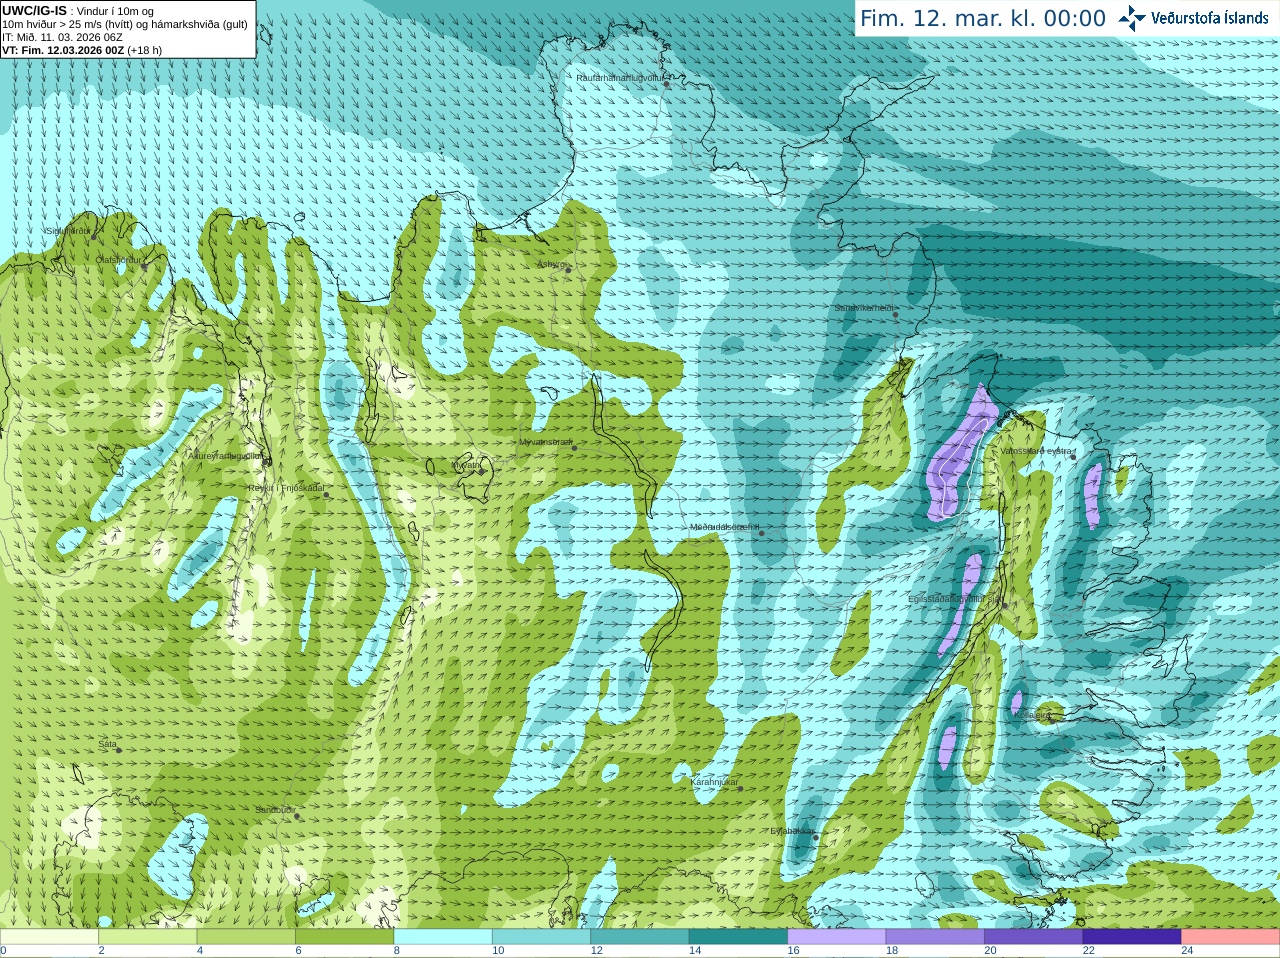The image size is (1280, 958).
Task: Click the VT: Fim. 12.03.2026 00Z line
Action: (x=63, y=50)
